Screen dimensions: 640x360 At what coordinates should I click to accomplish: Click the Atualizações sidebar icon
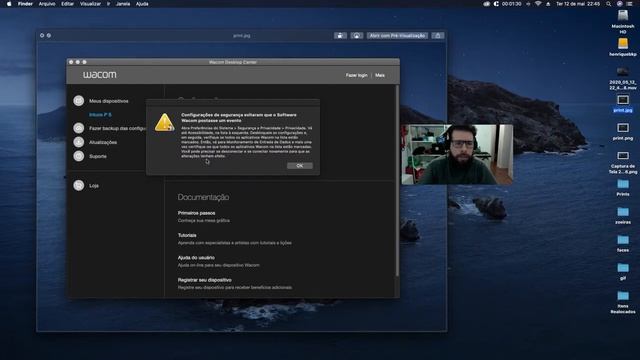(x=79, y=142)
